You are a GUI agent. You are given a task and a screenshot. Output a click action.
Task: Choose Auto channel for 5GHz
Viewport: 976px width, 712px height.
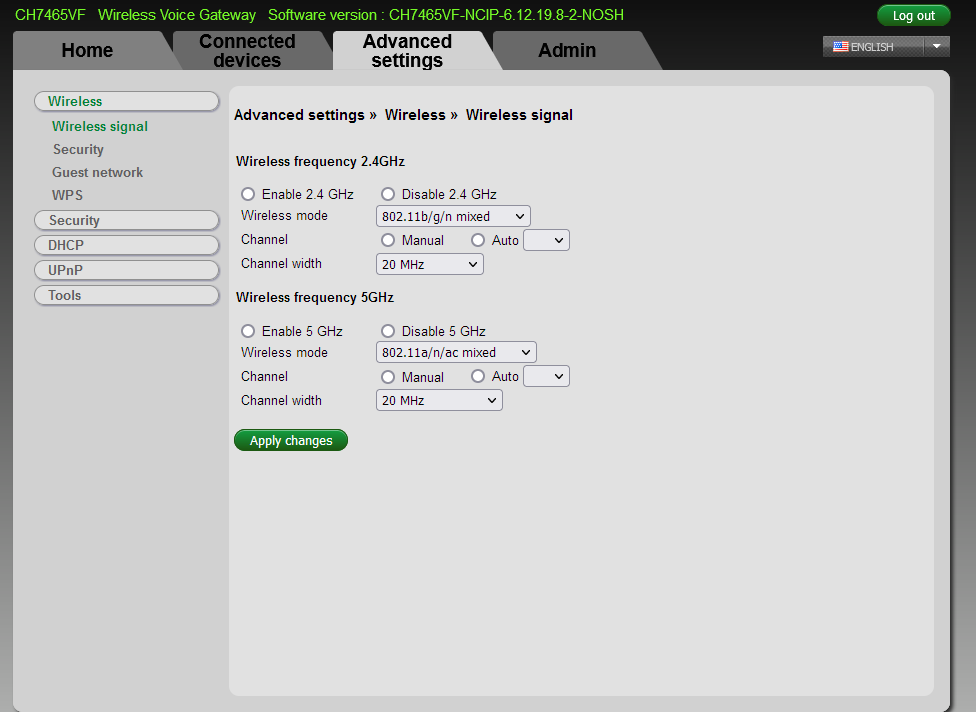tap(477, 376)
